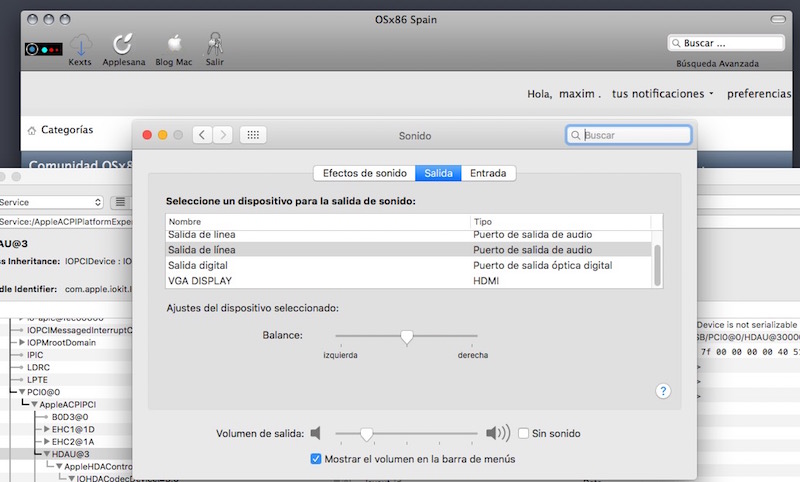Image resolution: width=800 pixels, height=482 pixels.
Task: Select the VGA DISPLAY output device
Action: pos(408,281)
